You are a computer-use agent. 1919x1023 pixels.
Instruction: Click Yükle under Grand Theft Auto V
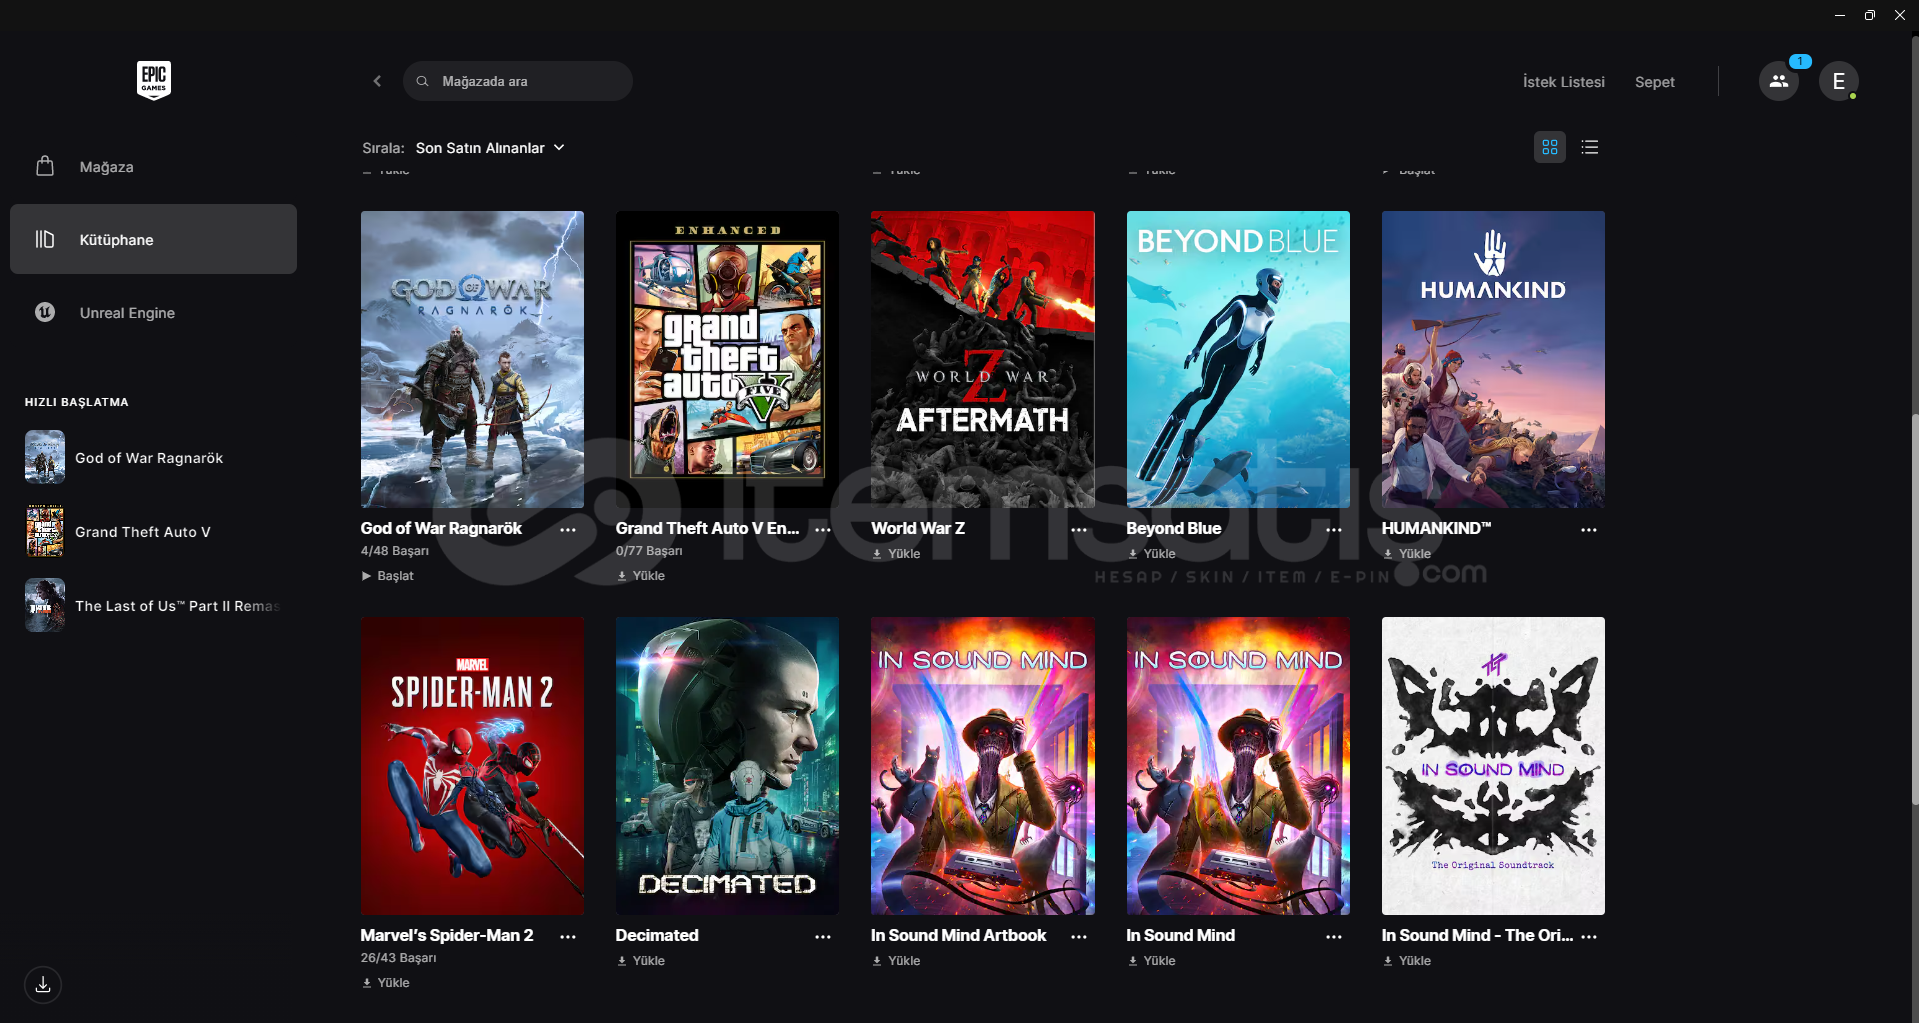[x=641, y=576]
